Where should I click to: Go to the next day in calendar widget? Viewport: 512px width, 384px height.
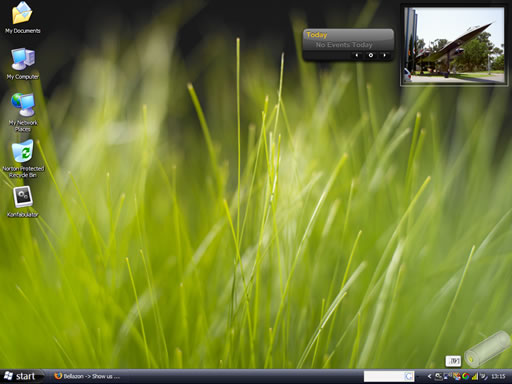pyautogui.click(x=385, y=55)
